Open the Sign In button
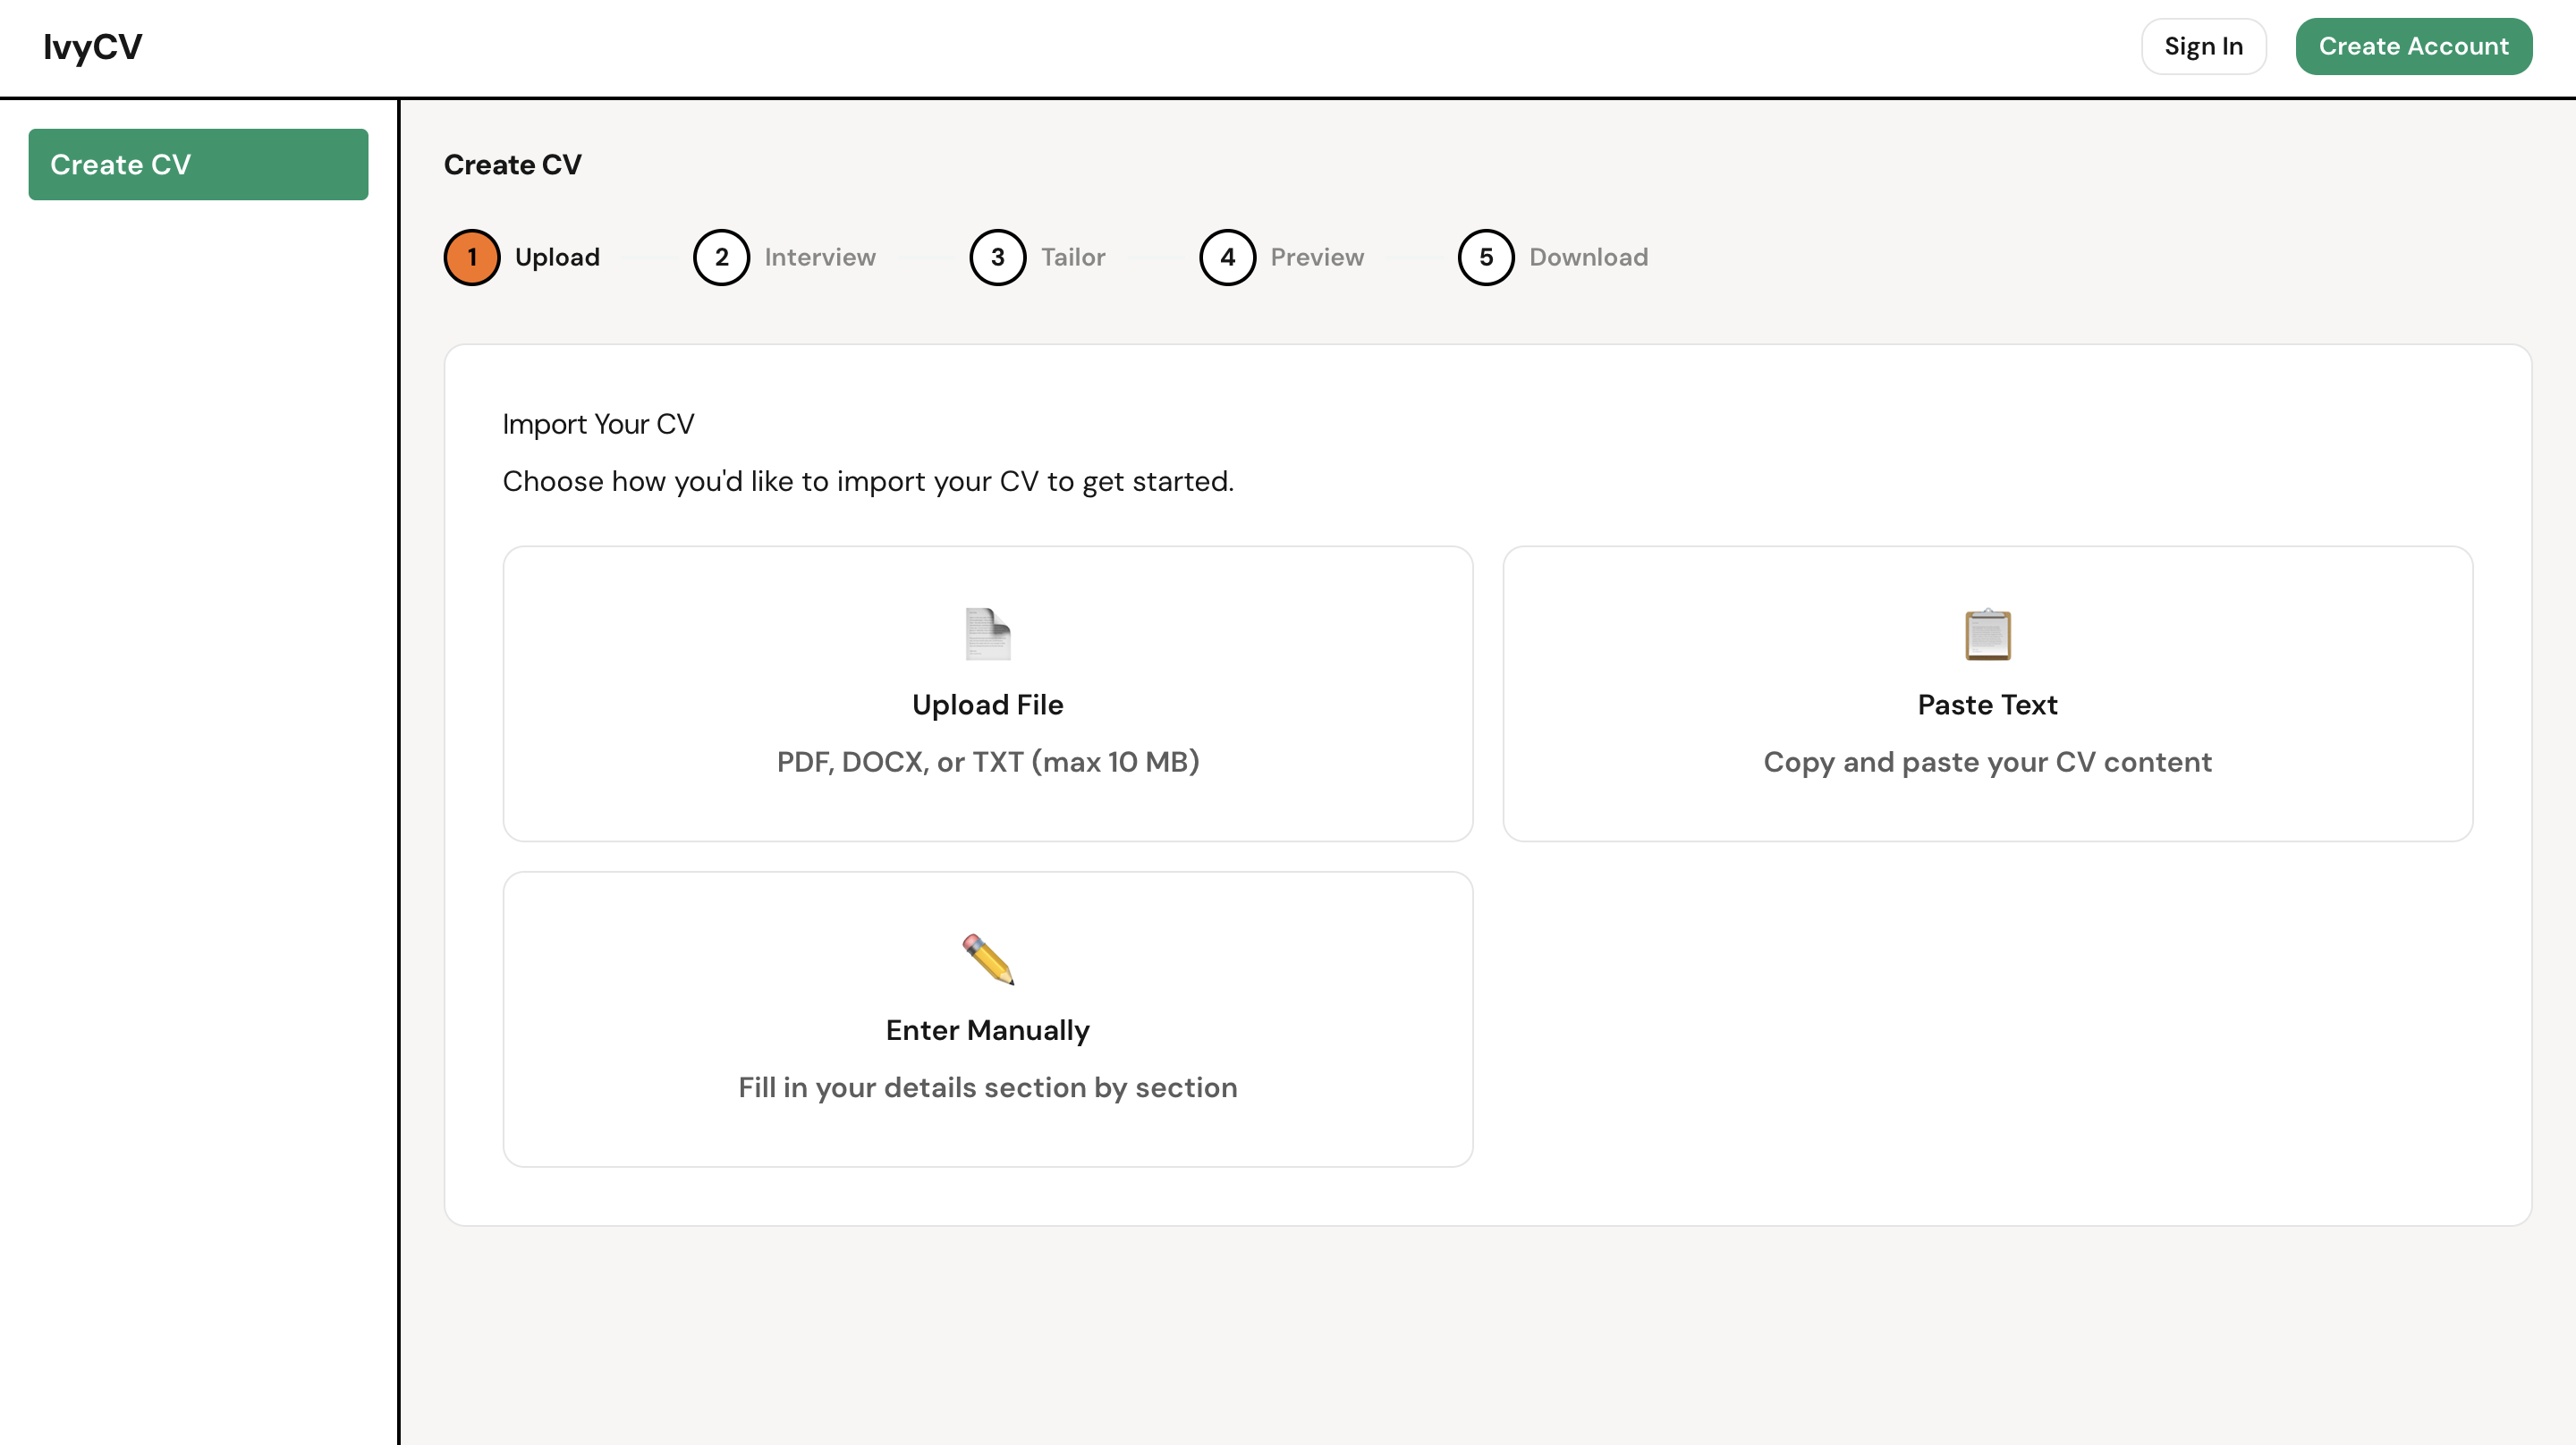 (x=2203, y=46)
